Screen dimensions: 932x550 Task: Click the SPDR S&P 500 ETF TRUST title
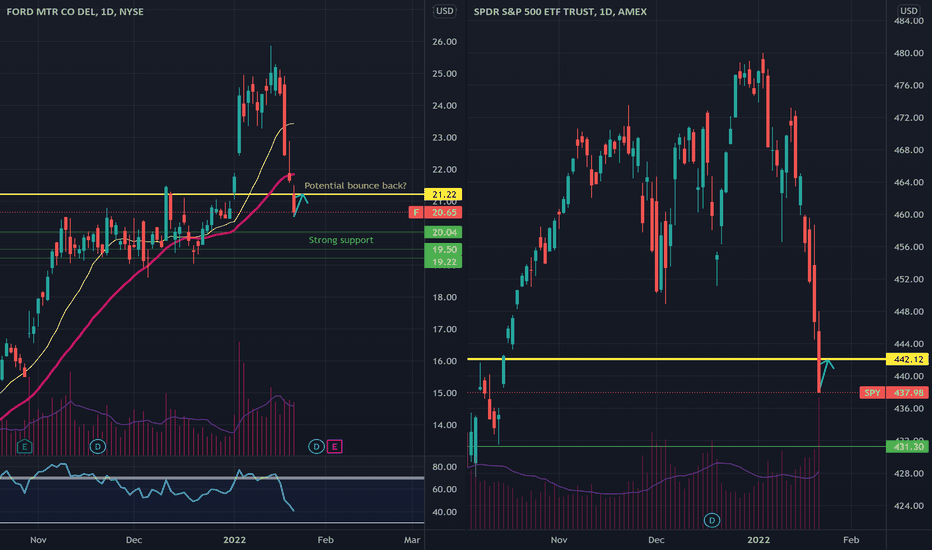point(560,11)
